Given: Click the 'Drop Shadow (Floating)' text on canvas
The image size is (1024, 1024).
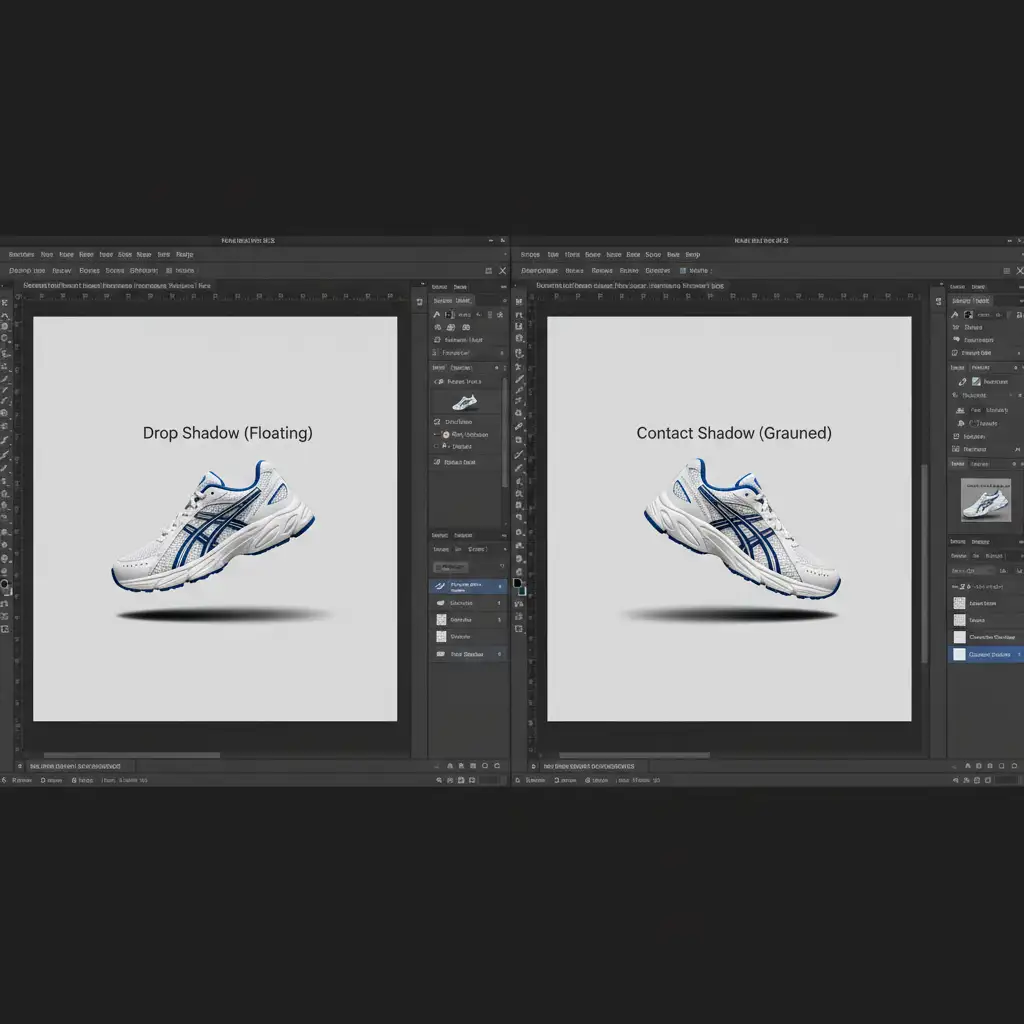Looking at the screenshot, I should pos(227,433).
